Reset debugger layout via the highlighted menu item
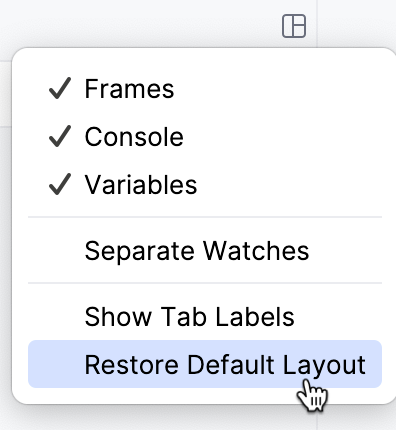Screen dimensions: 396x430 (x=205, y=364)
